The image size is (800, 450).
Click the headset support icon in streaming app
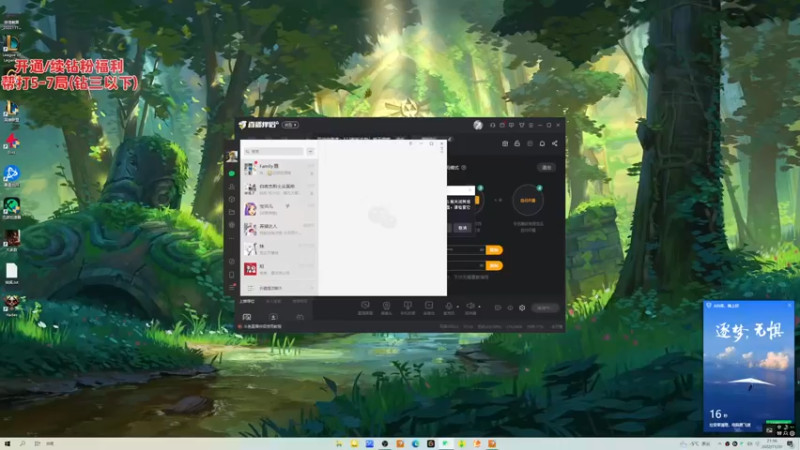click(x=492, y=125)
